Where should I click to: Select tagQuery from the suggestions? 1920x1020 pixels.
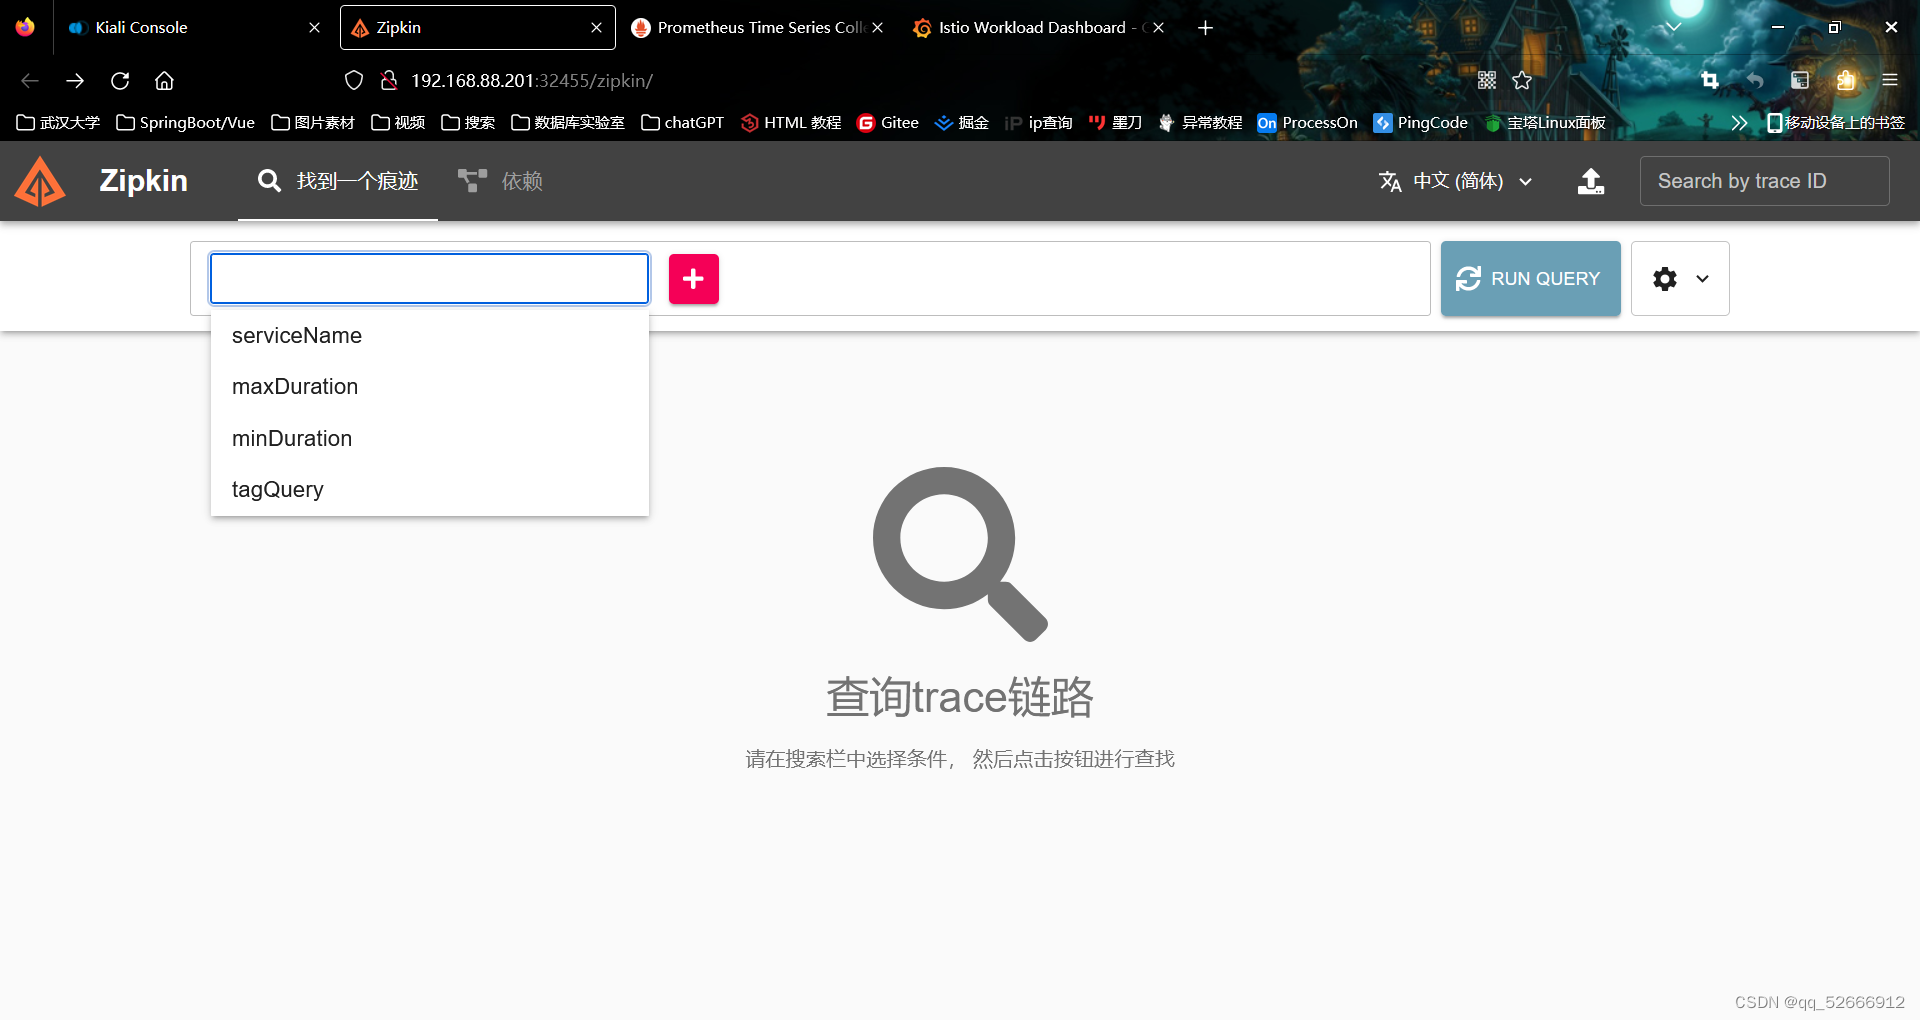click(429, 490)
